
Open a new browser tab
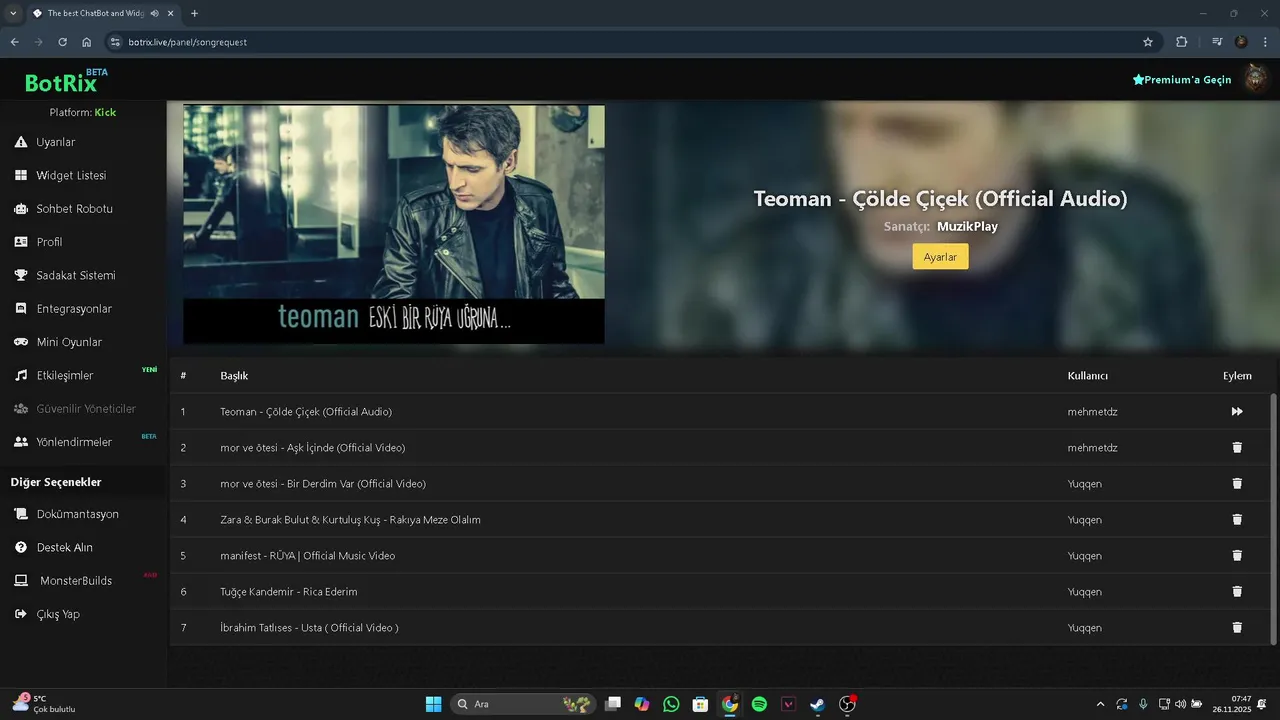[x=194, y=13]
